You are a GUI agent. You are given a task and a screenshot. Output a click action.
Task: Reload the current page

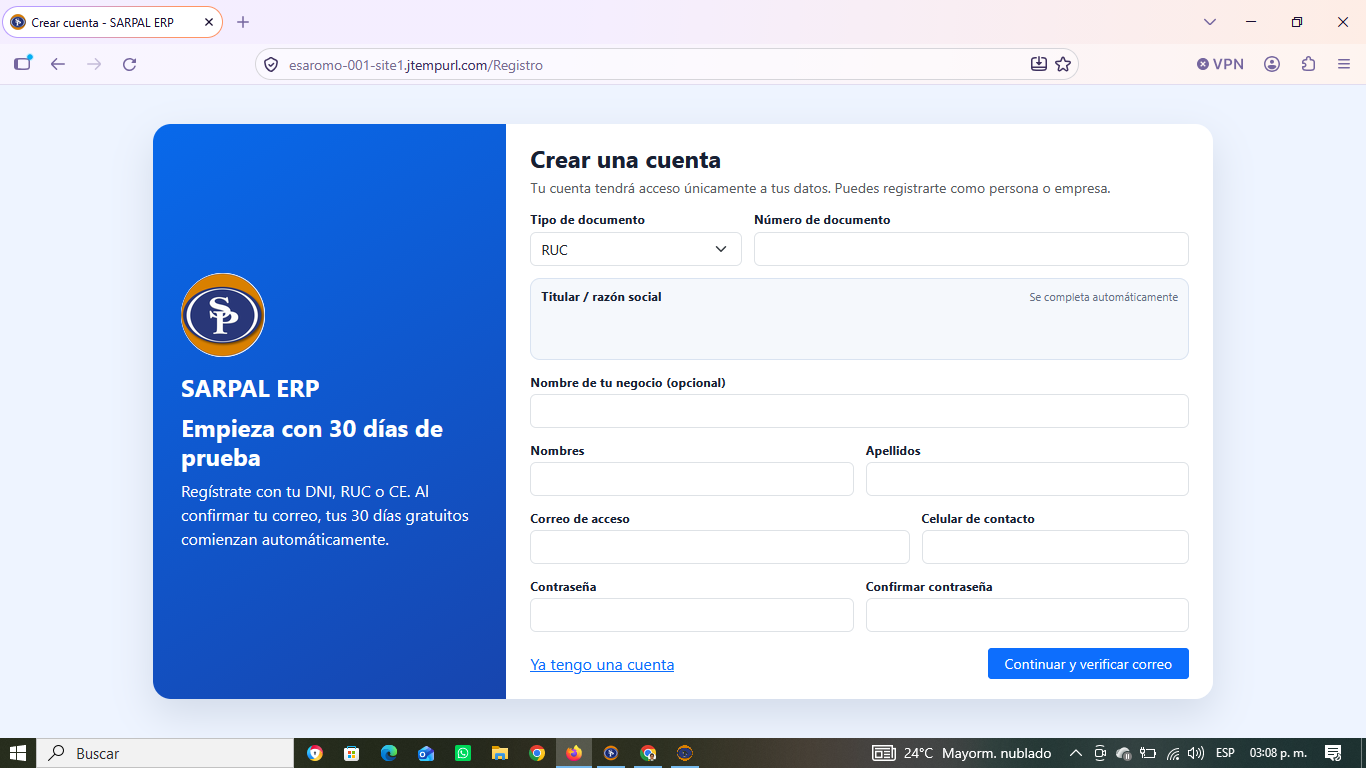(x=129, y=64)
